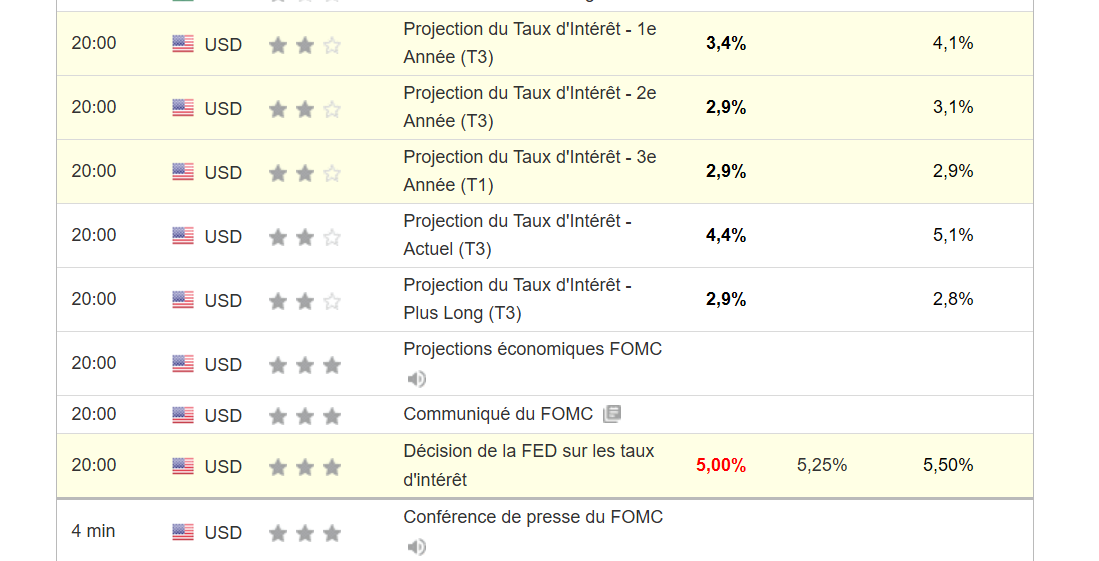Click US flag in Décision de la FED row
This screenshot has height=561, width=1099.
[183, 466]
